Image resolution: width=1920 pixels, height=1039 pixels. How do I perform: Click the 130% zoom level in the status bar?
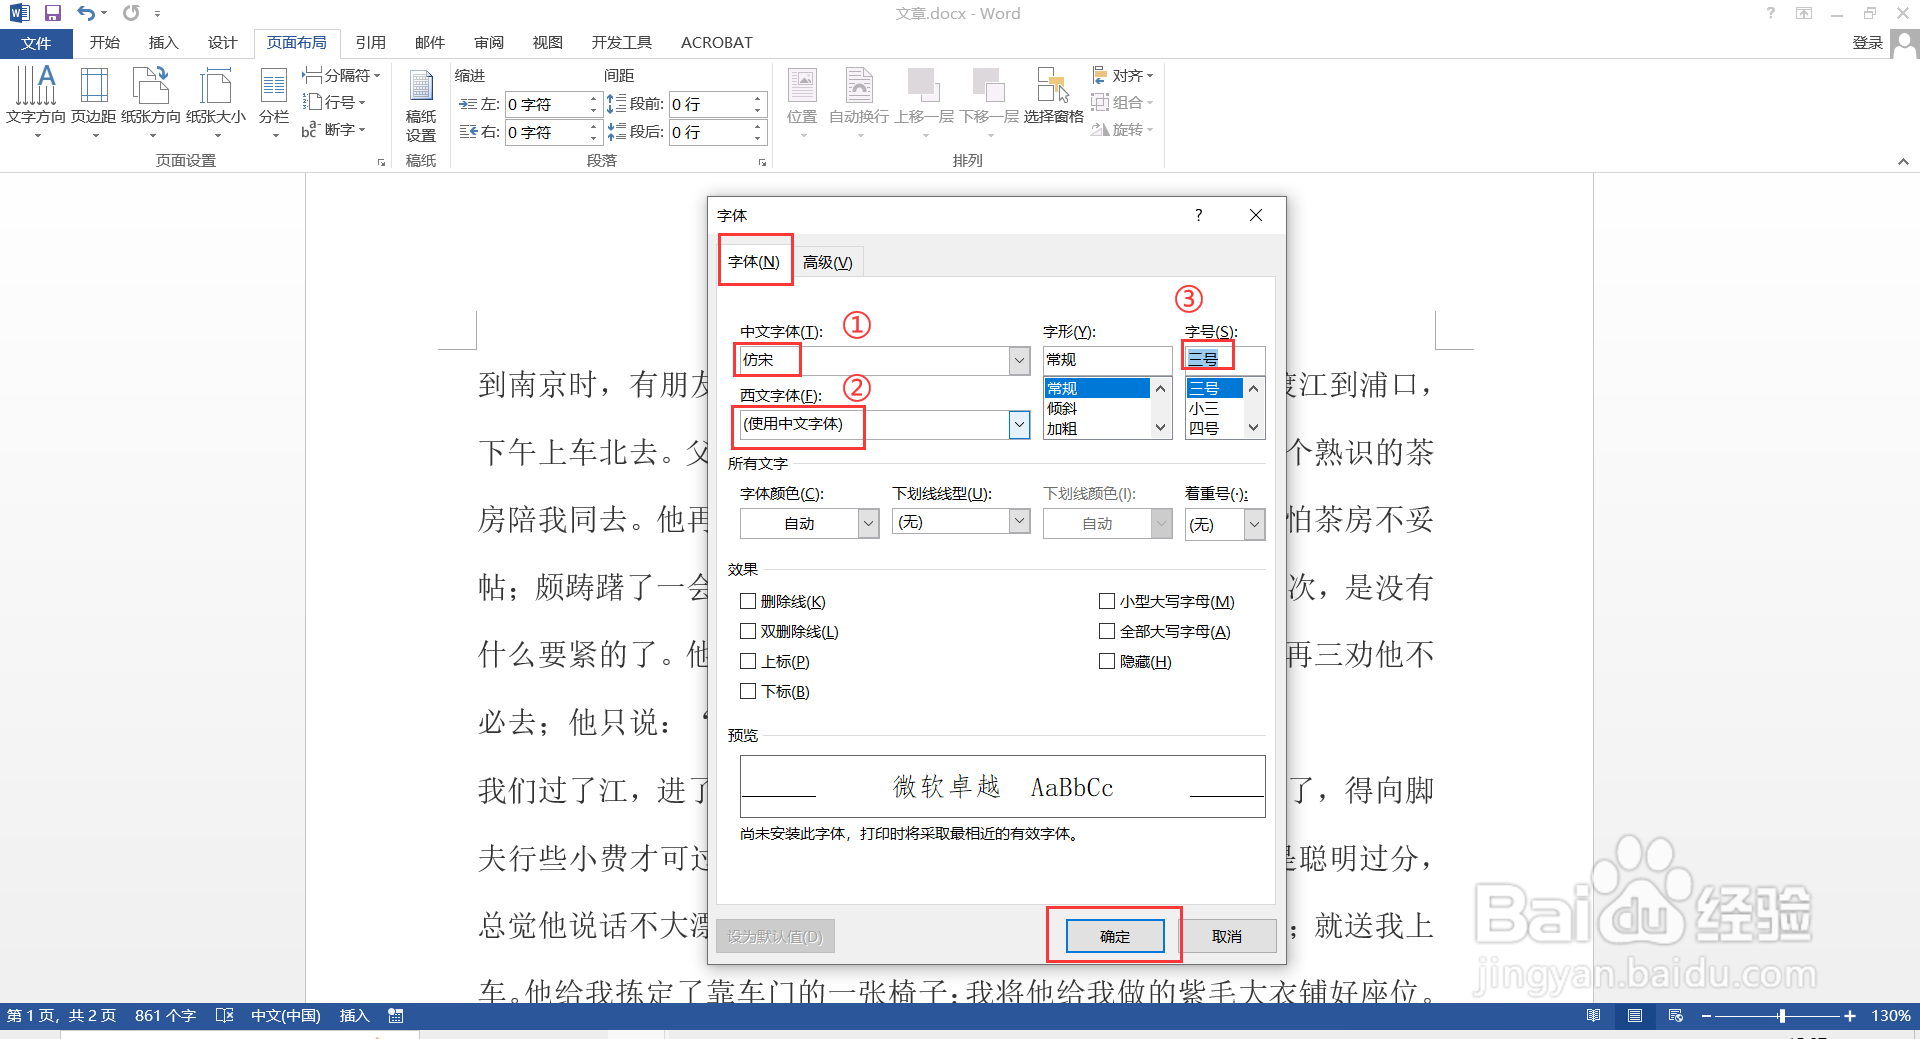pyautogui.click(x=1891, y=1016)
